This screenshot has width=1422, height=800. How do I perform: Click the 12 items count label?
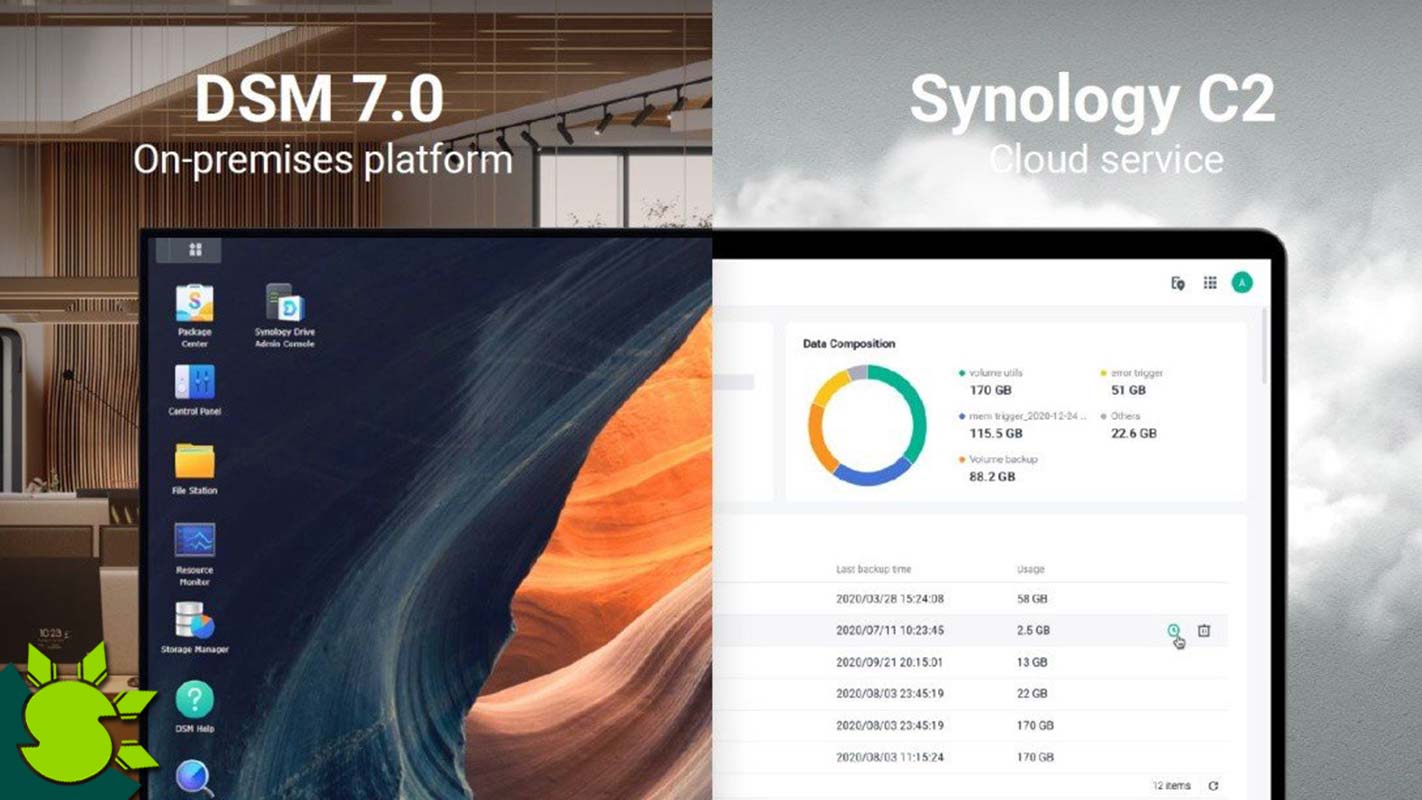(1171, 786)
